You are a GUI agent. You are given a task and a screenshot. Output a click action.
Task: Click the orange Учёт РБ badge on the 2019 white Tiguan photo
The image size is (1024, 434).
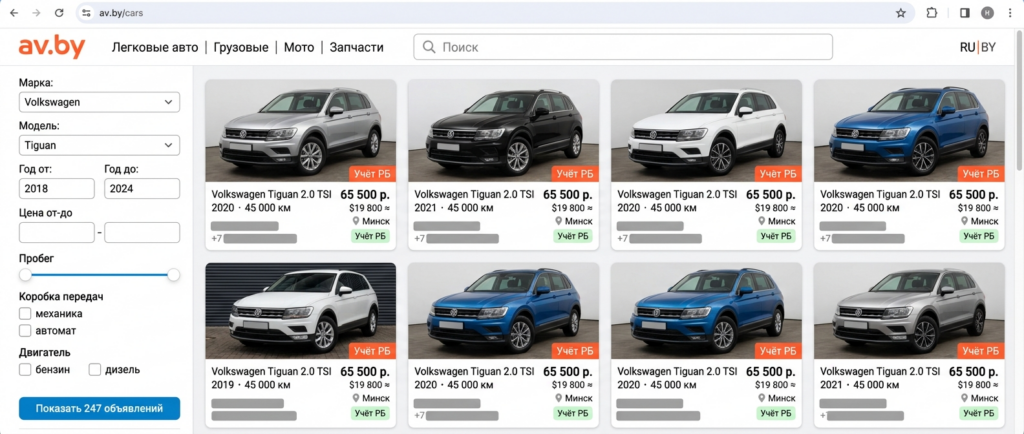pyautogui.click(x=372, y=350)
